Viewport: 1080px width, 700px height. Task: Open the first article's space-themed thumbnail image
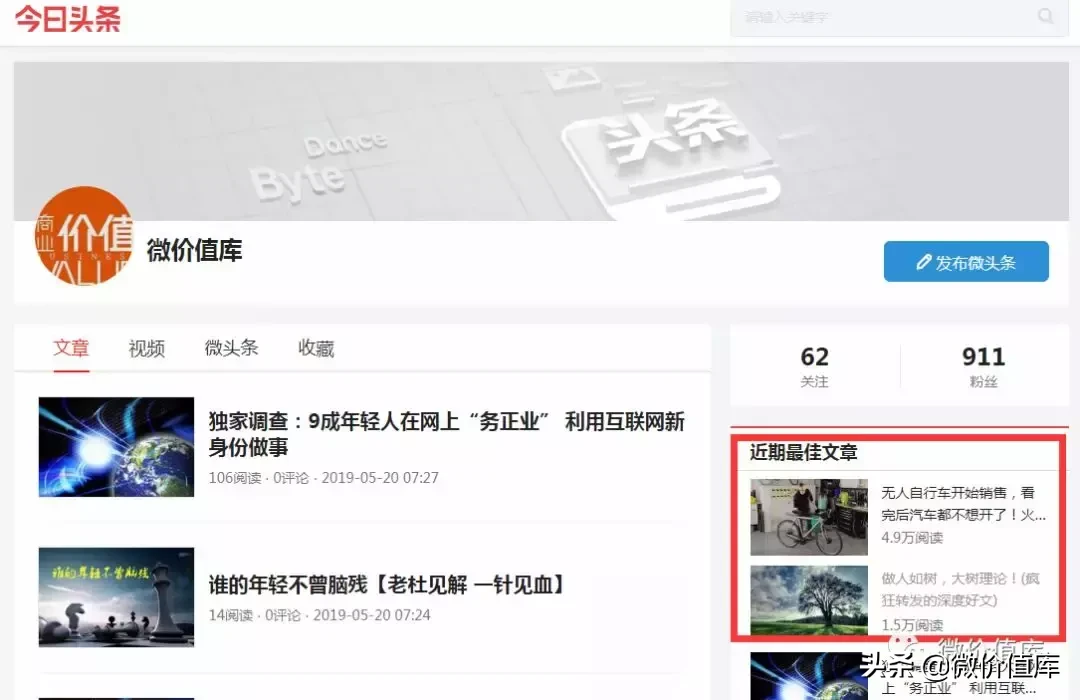pos(116,447)
